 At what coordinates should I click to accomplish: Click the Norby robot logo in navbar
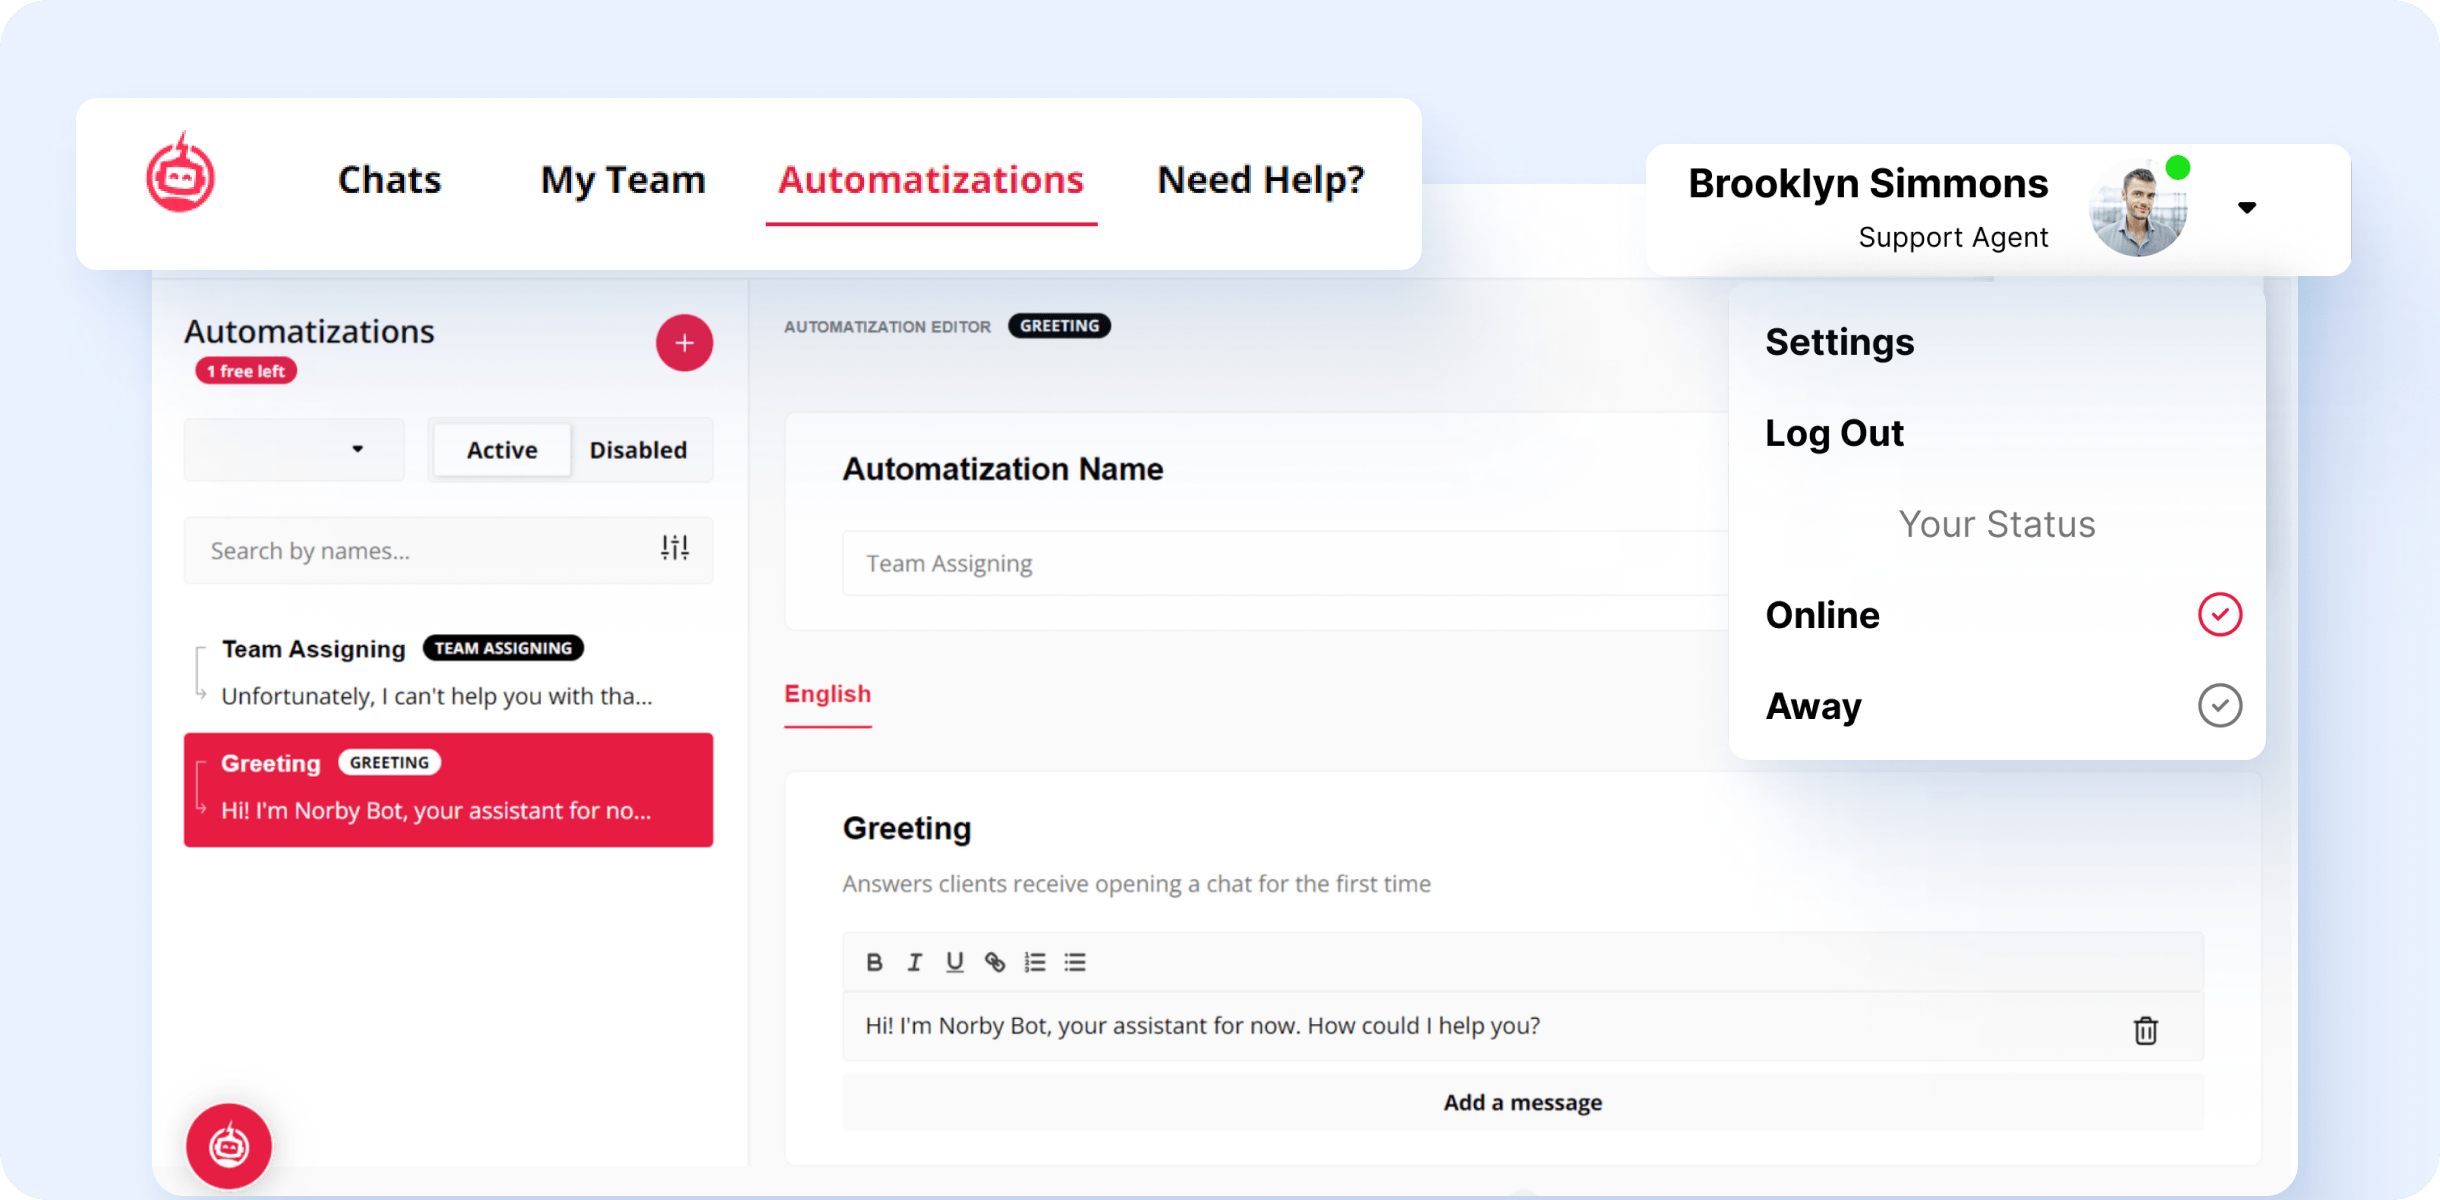181,176
